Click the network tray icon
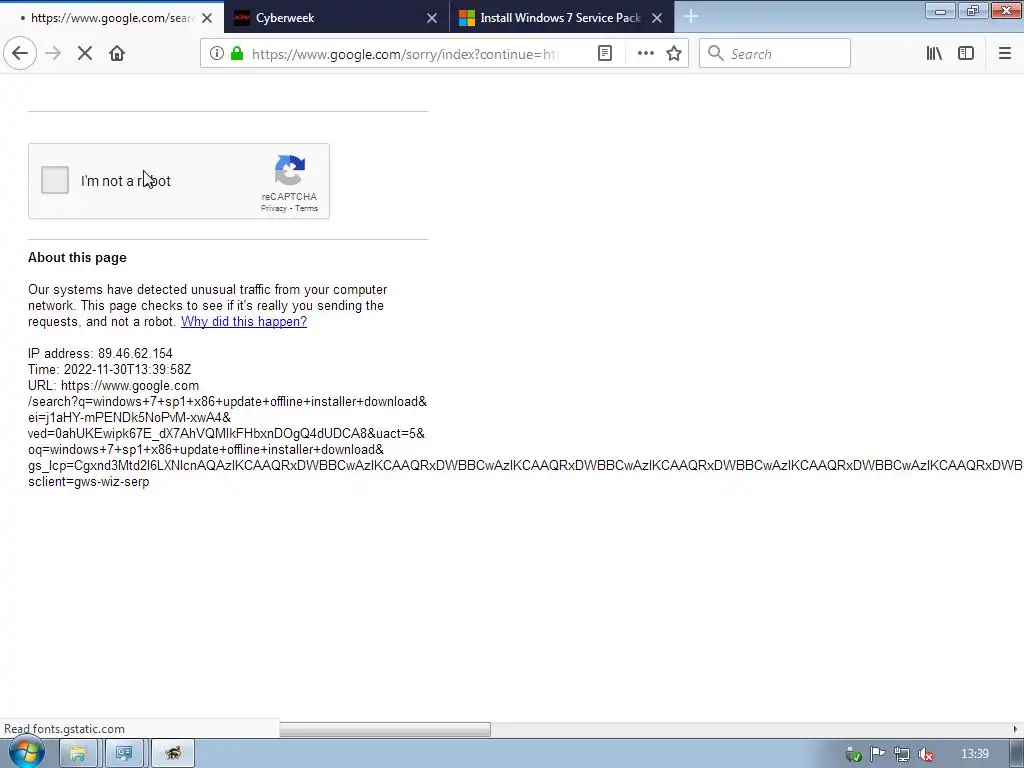 click(901, 754)
